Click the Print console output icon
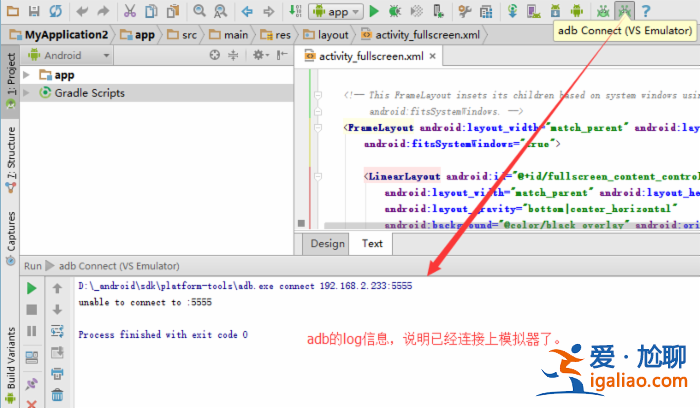Viewport: 700px width, 408px height. [x=57, y=373]
